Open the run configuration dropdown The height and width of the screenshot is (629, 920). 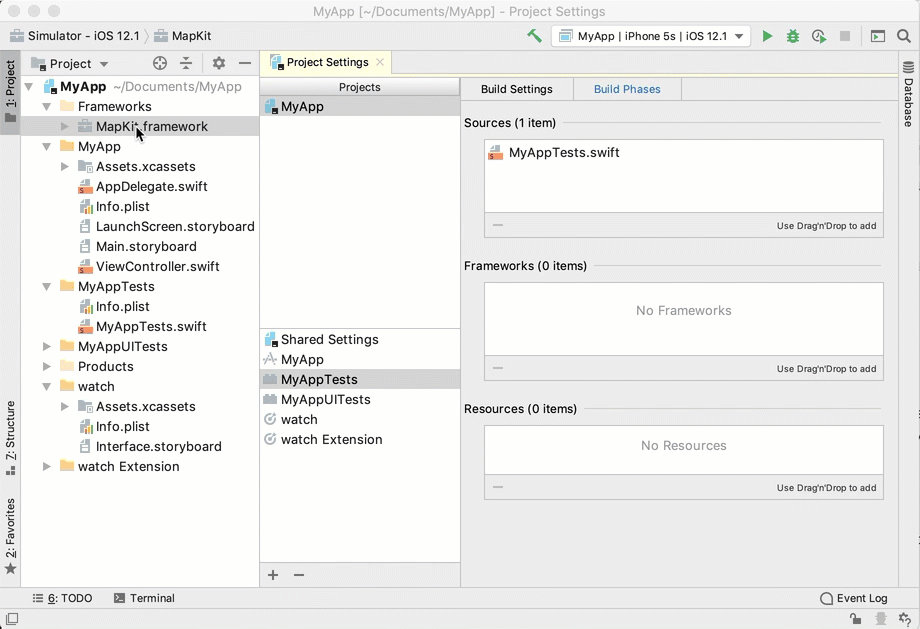click(x=651, y=36)
